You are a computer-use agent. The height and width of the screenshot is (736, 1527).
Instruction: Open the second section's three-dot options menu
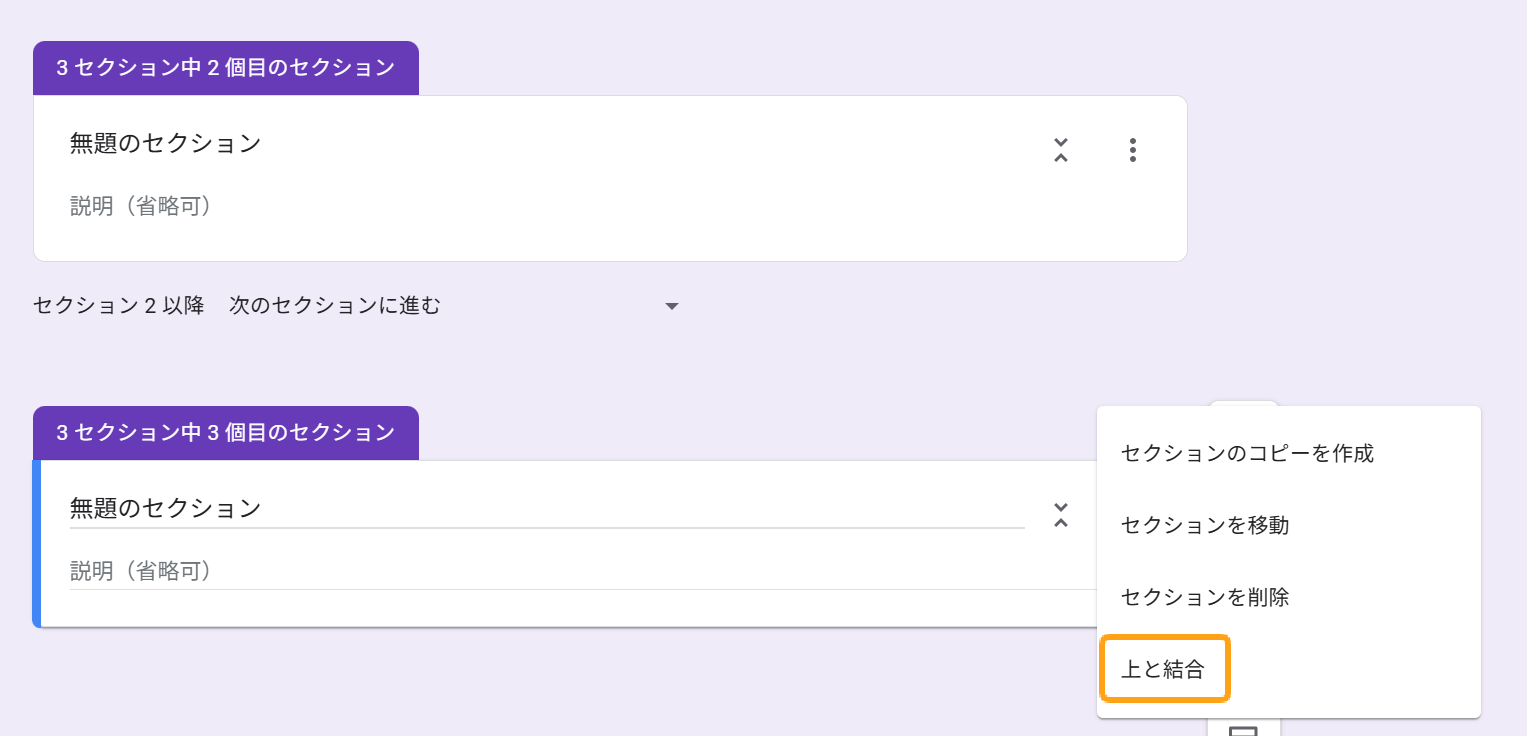point(1132,150)
